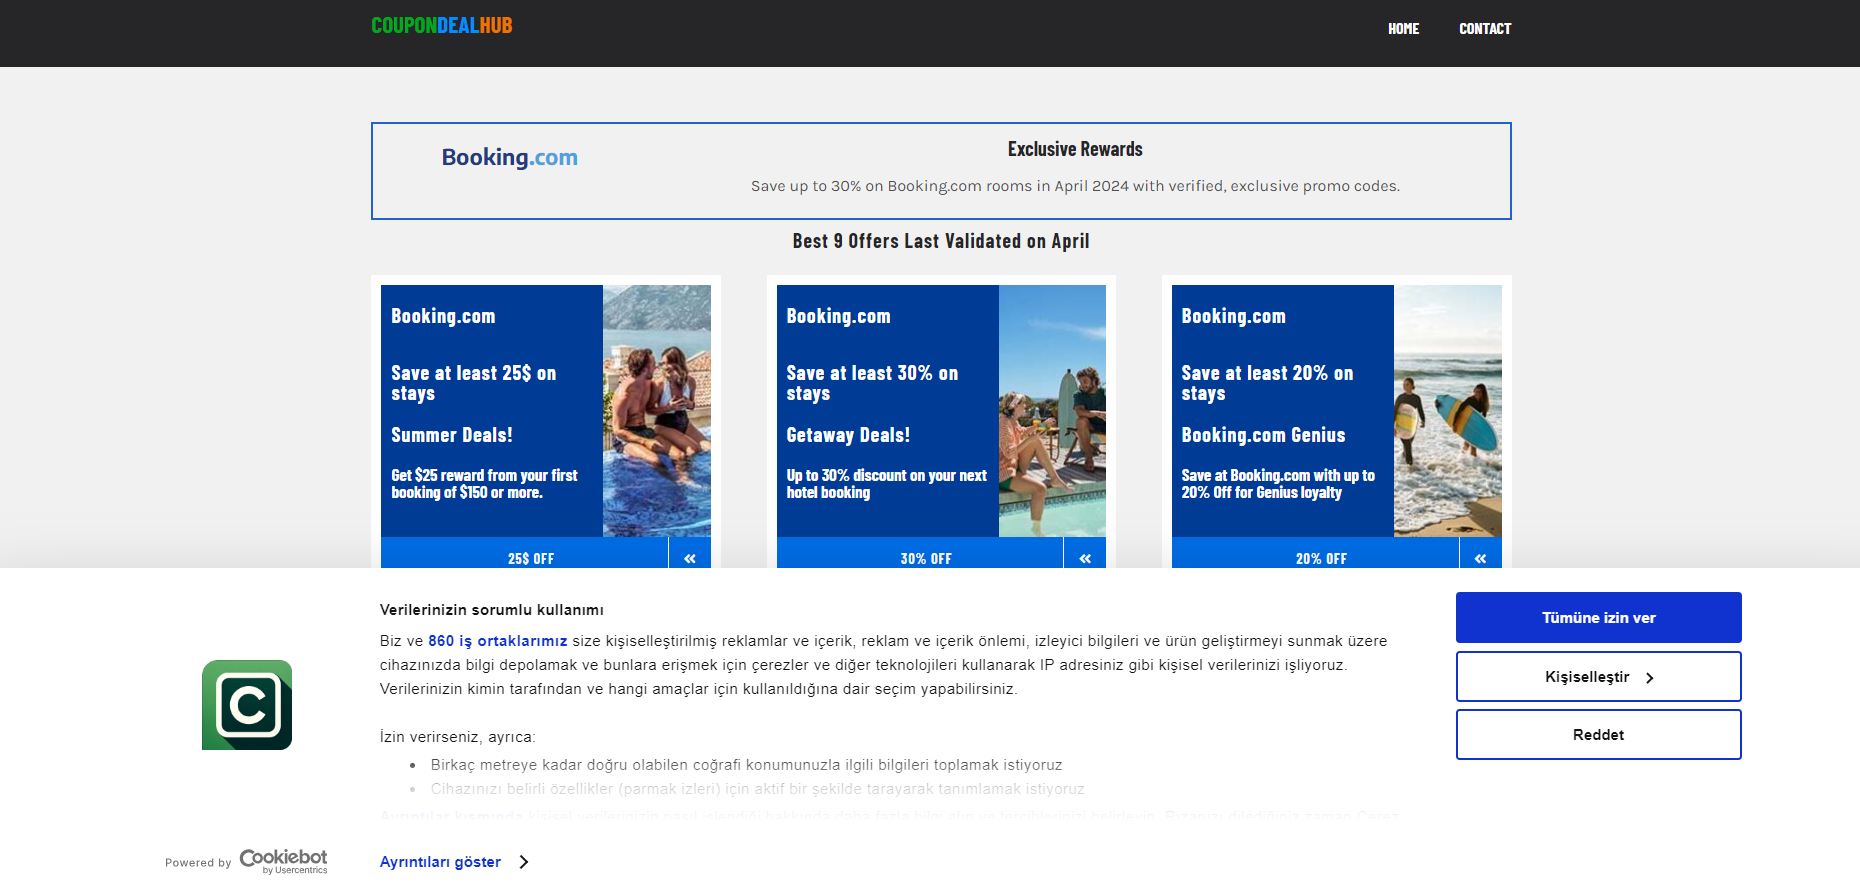The width and height of the screenshot is (1860, 889).
Task: Accept all cookies with Tümüne izin ver
Action: coord(1598,617)
